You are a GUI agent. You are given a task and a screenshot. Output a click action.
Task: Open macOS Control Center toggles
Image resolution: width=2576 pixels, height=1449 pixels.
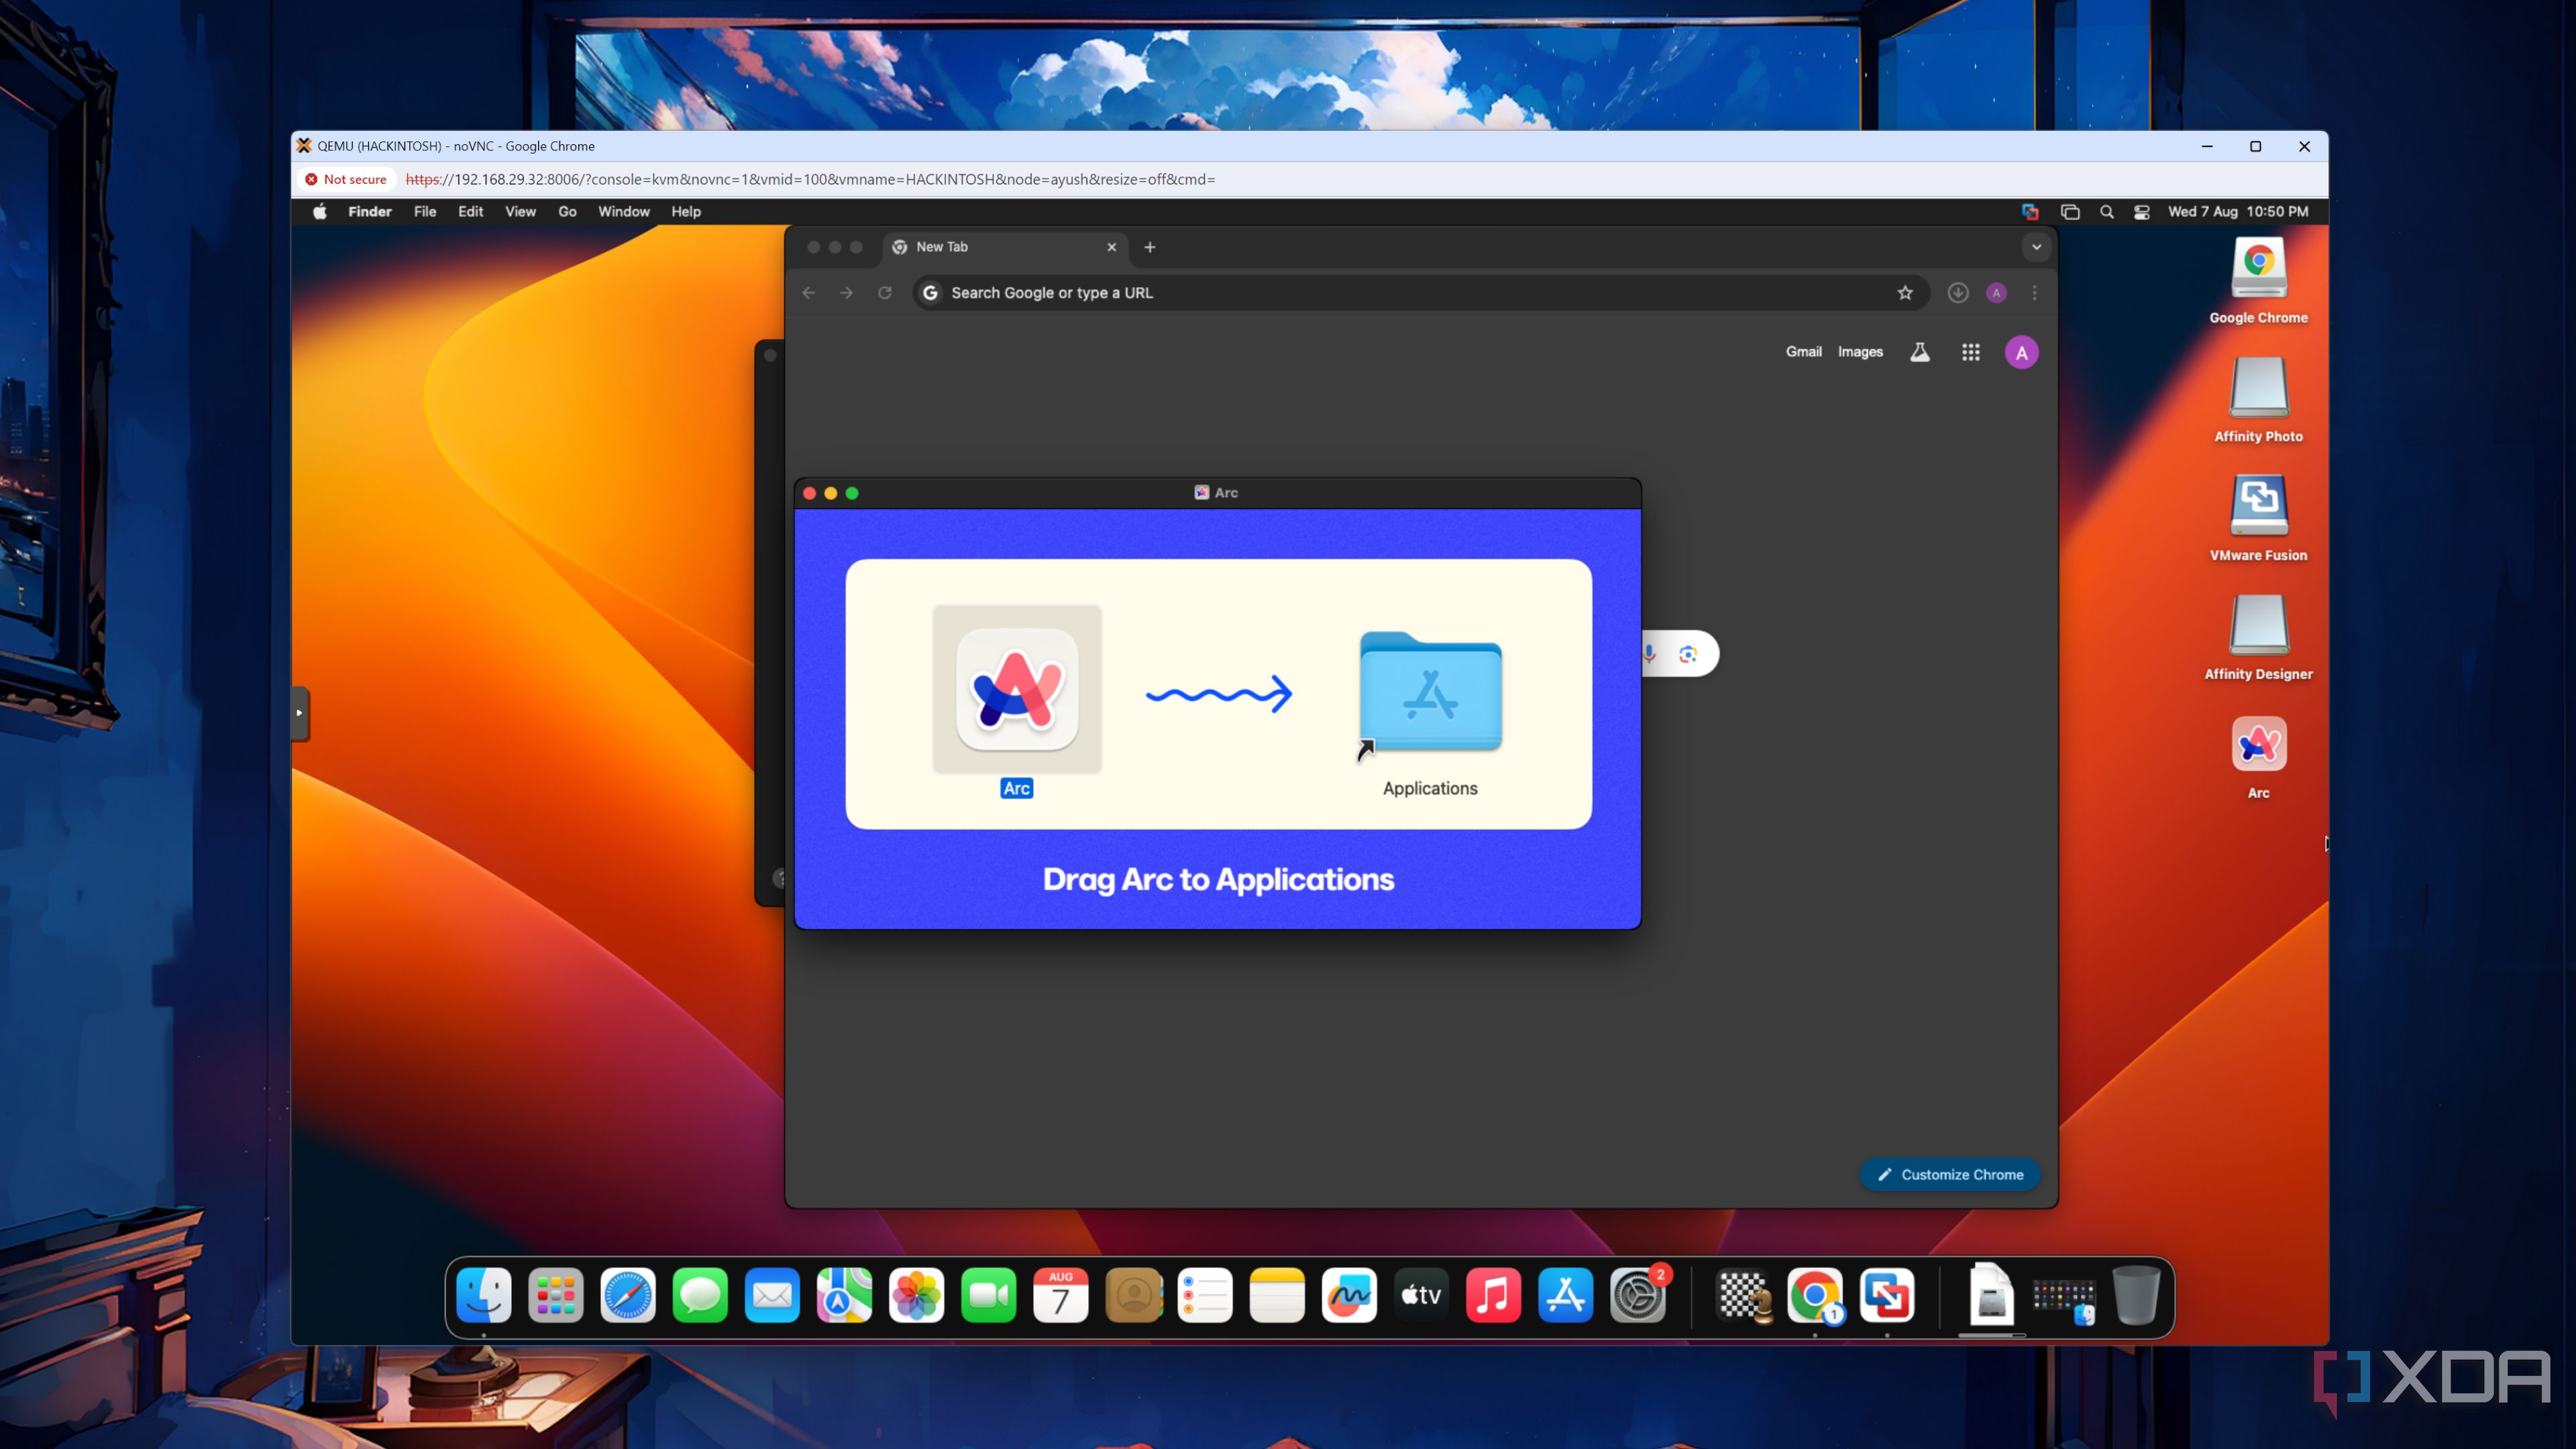pyautogui.click(x=2141, y=212)
